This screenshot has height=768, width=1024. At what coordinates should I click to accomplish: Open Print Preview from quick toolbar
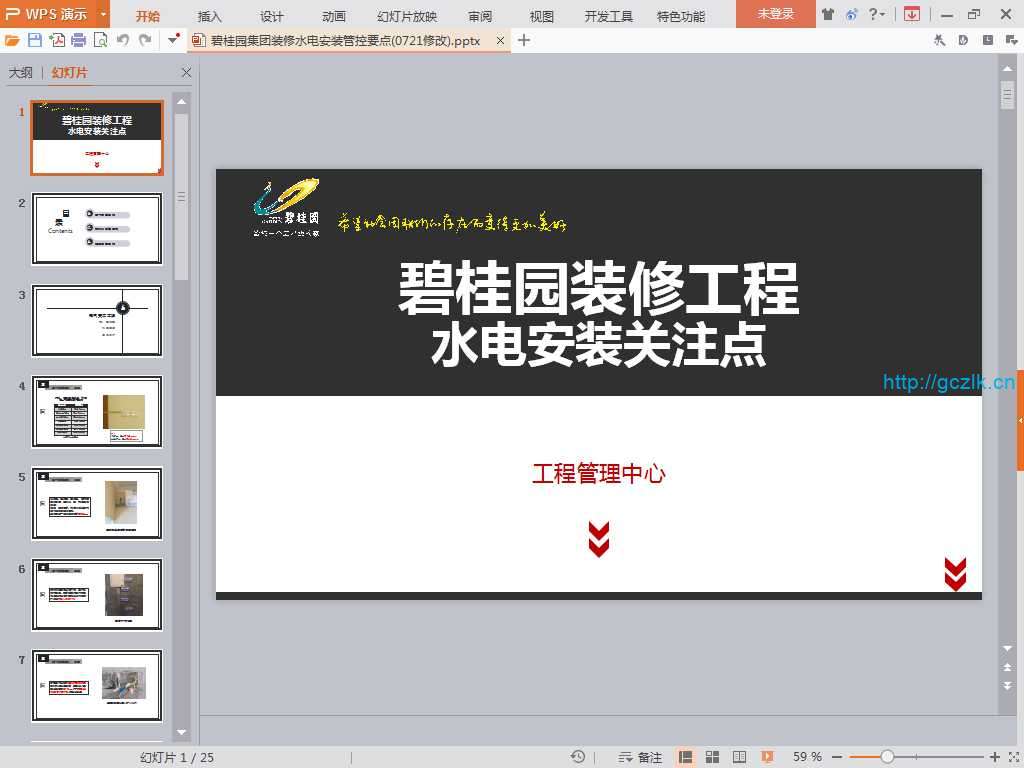(100, 40)
